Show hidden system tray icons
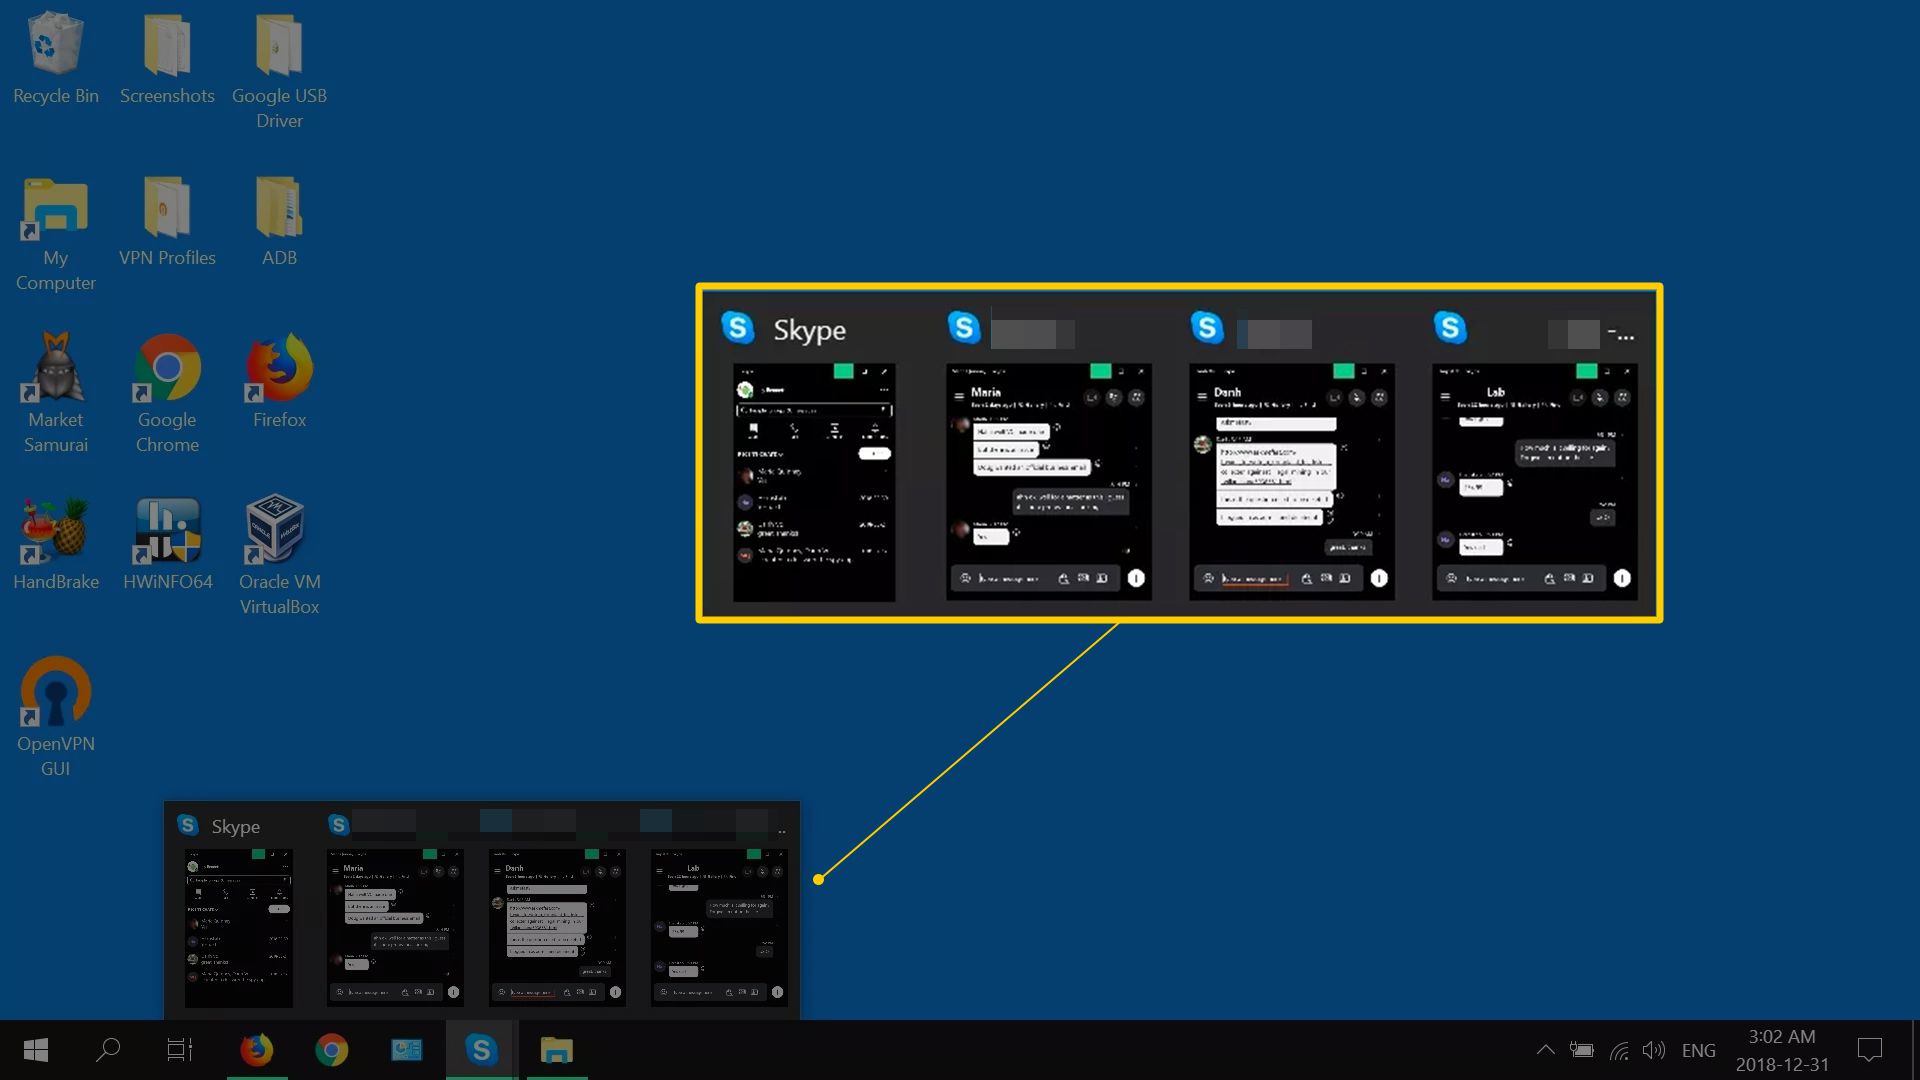This screenshot has height=1080, width=1920. (x=1545, y=1050)
